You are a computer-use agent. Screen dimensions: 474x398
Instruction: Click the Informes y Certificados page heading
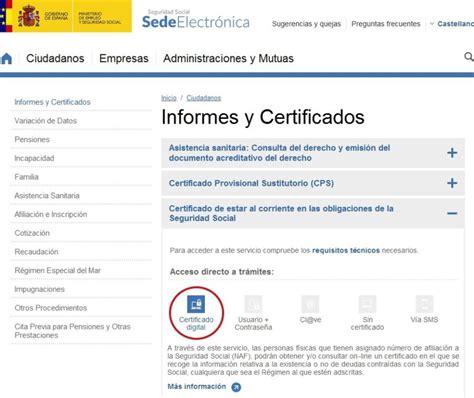263,117
